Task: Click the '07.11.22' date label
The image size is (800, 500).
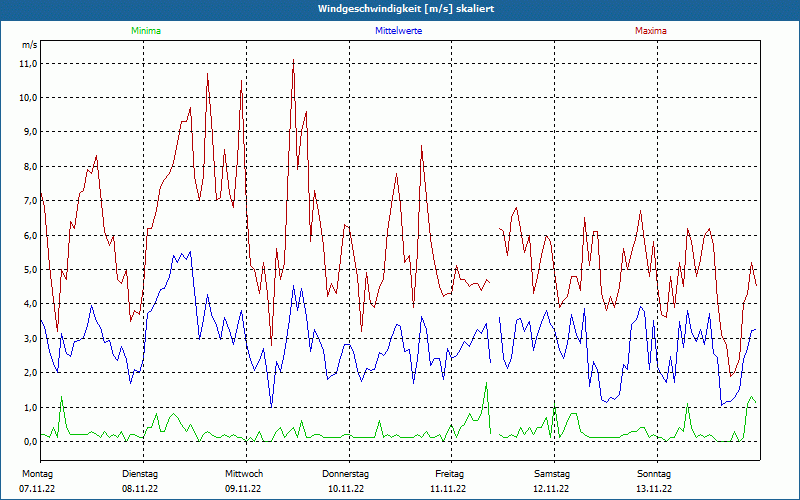Action: click(37, 489)
